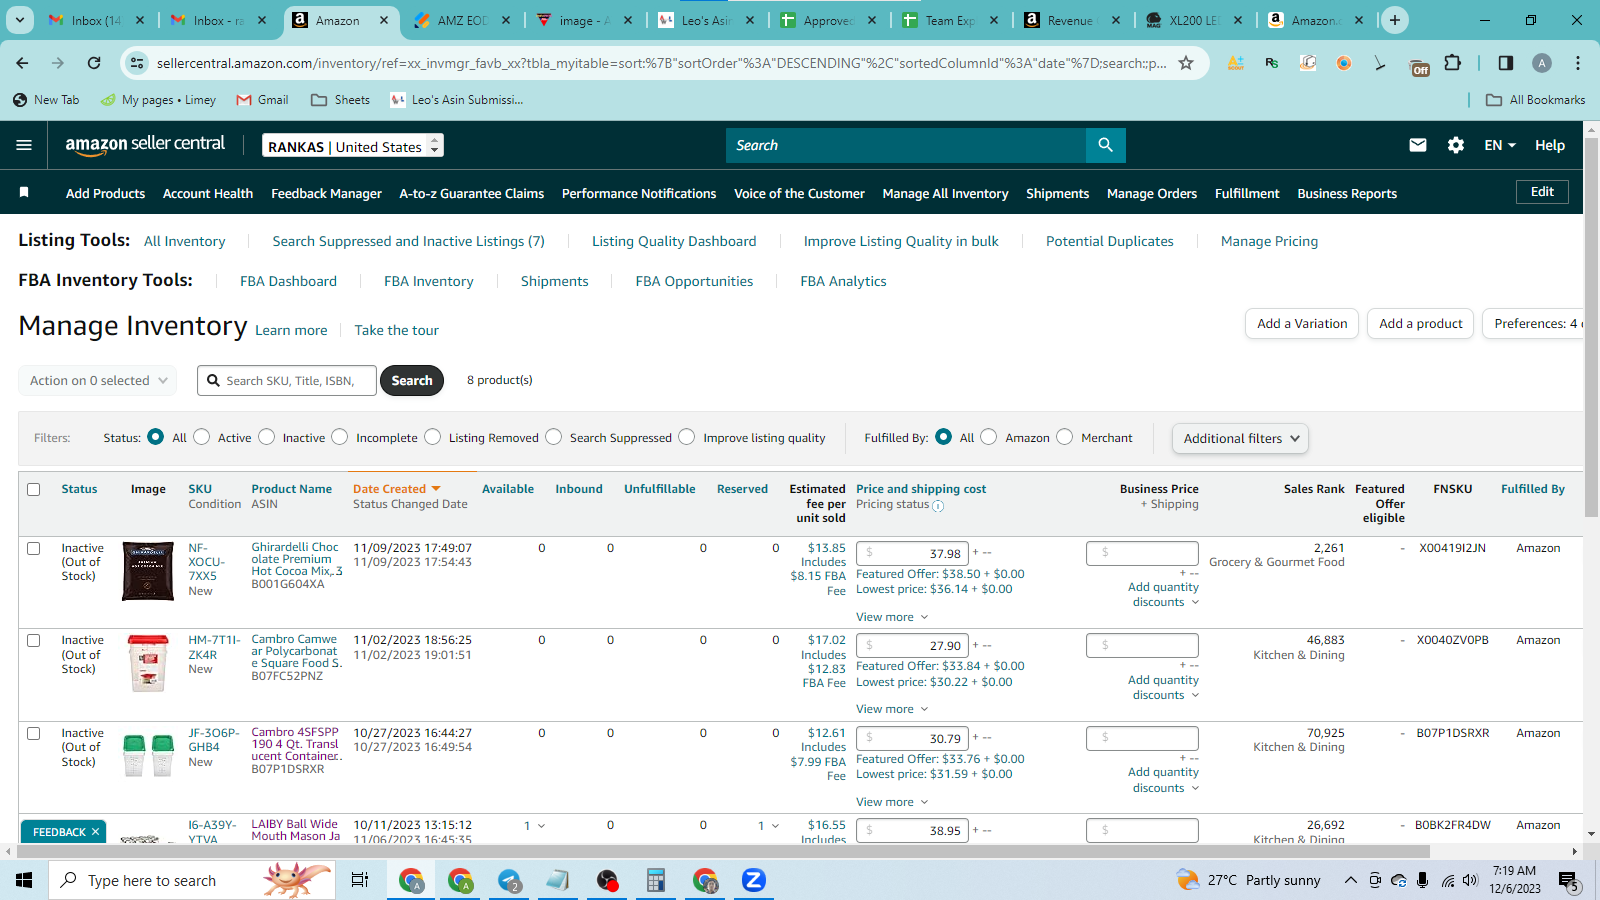Sort by Date Created column header

397,489
